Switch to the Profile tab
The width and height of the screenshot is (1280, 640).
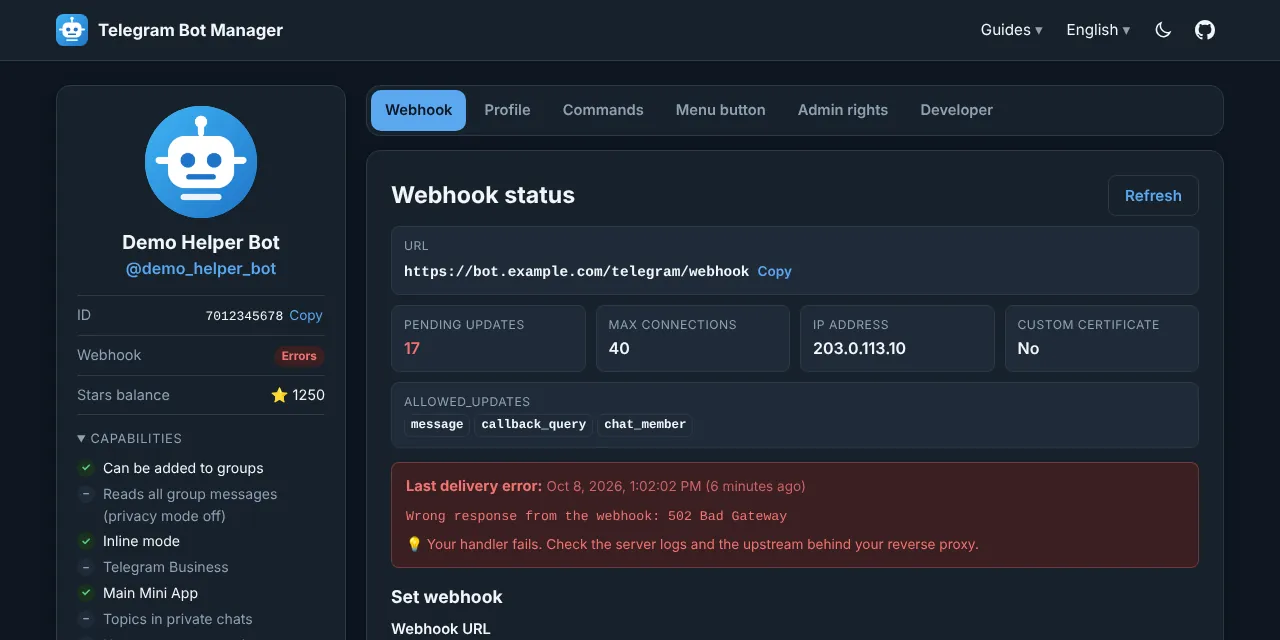(x=507, y=110)
